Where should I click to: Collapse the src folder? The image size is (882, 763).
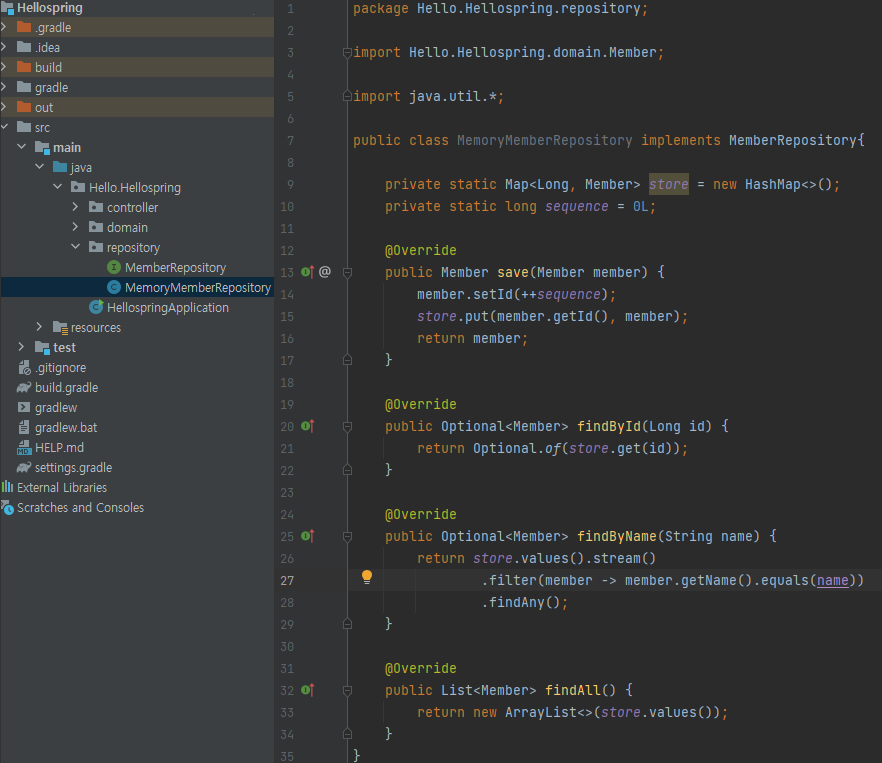pyautogui.click(x=4, y=127)
